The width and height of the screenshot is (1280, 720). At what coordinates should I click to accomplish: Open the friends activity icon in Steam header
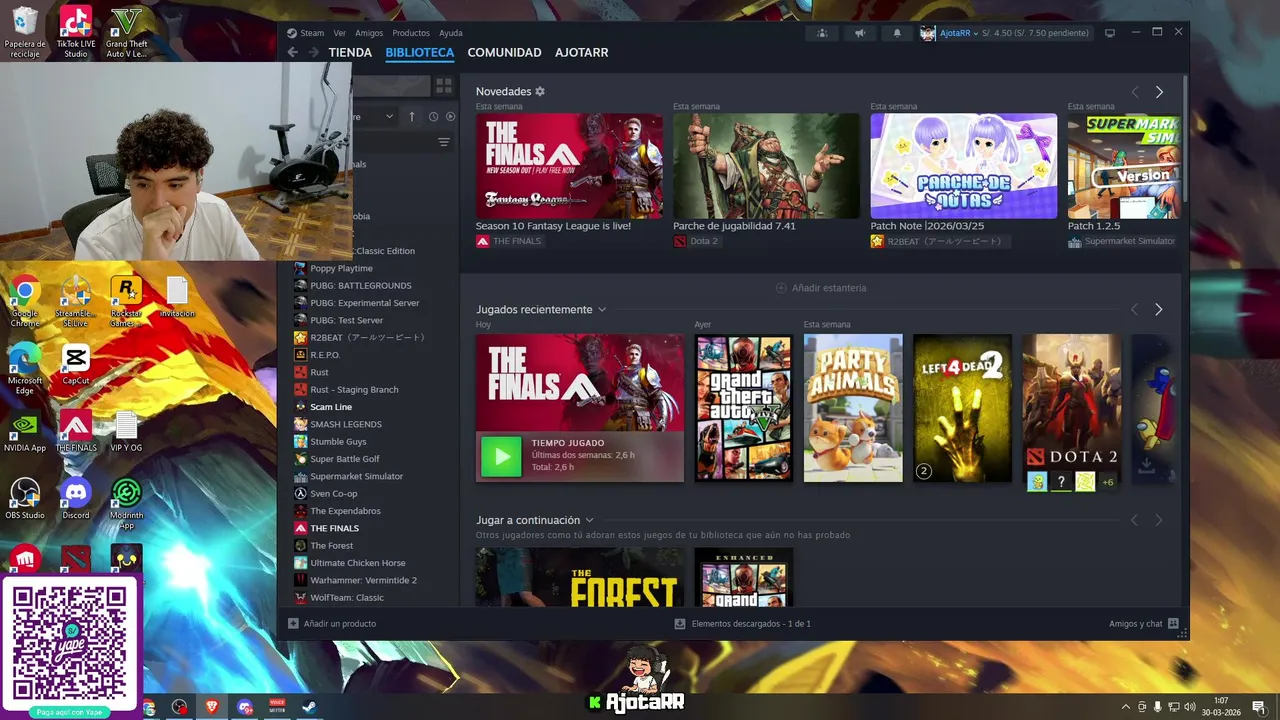pos(822,33)
